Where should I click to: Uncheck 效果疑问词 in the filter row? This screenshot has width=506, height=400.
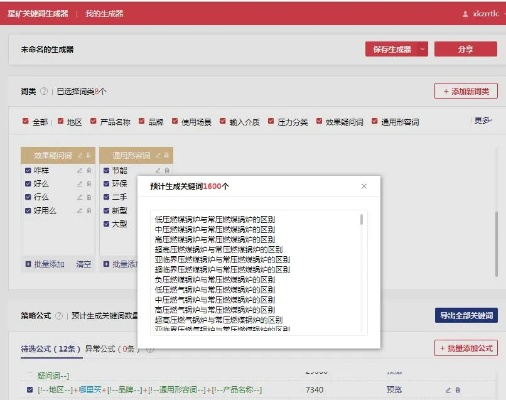319,121
